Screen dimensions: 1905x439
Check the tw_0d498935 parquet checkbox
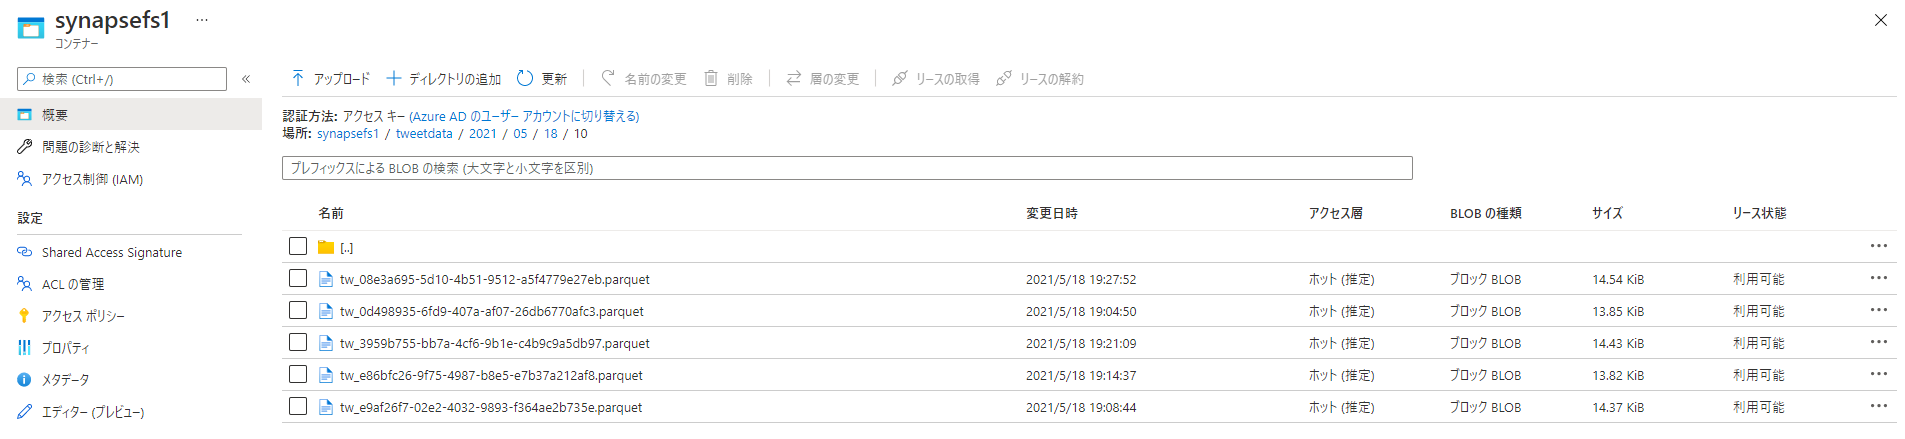tap(298, 310)
